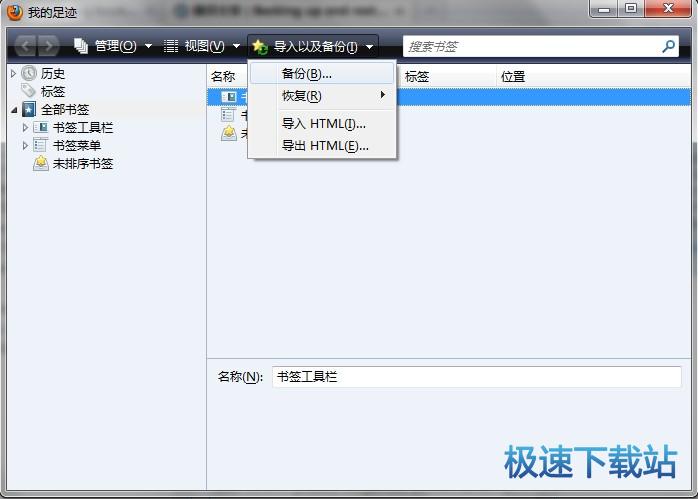Click the toolbar icon beside 书签工具栏 in tree

coord(41,127)
